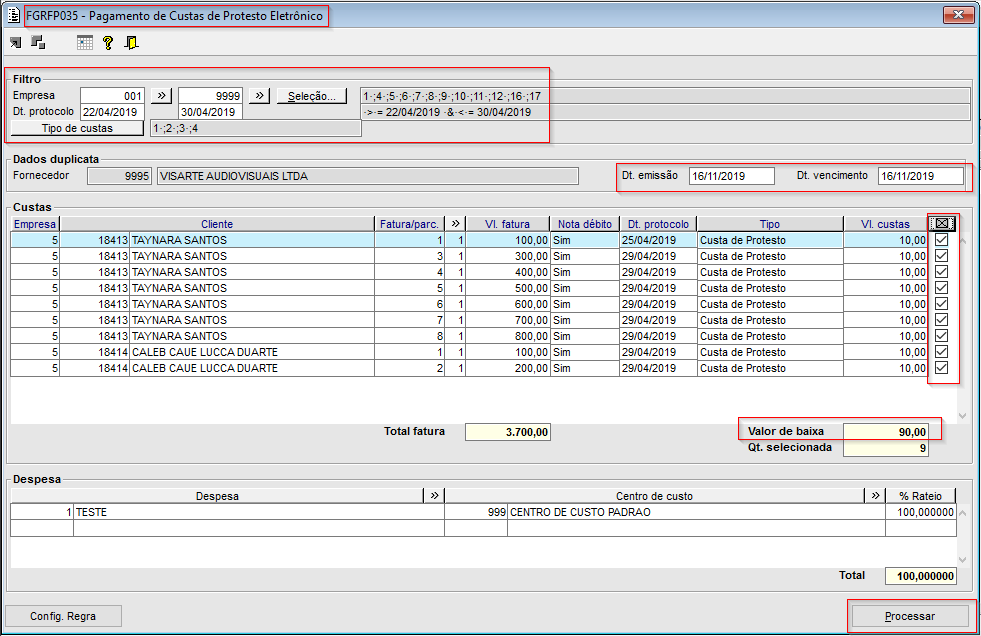The image size is (981, 636).
Task: Uncheck row with Fatura 1 of TAYNARA SANTOS
Action: (x=942, y=240)
